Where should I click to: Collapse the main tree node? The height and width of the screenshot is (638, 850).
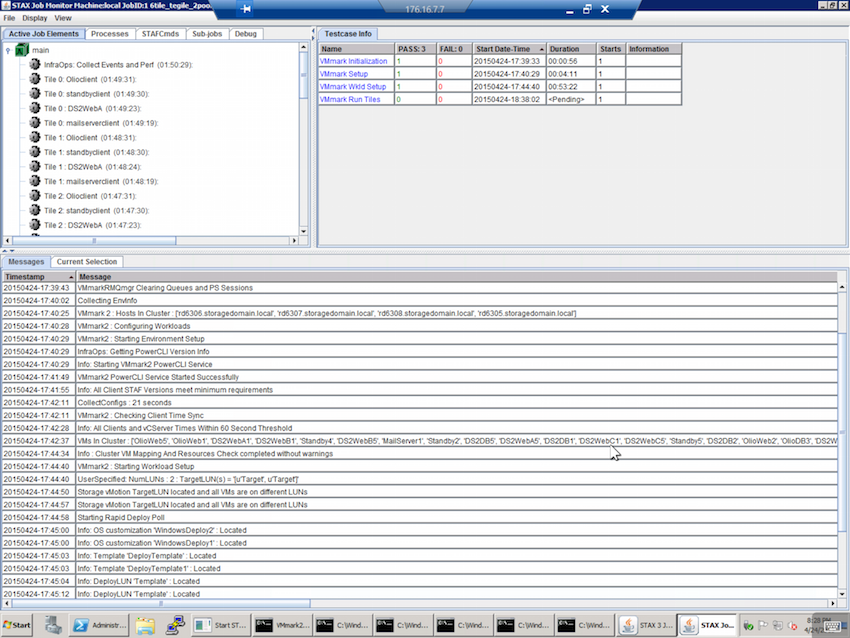coord(8,50)
